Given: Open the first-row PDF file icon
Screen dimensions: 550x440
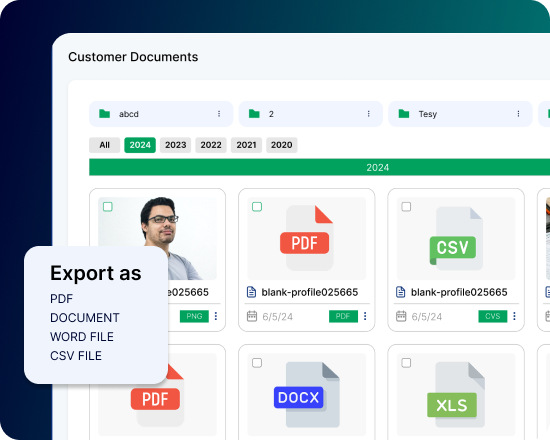Looking at the screenshot, I should coord(307,238).
